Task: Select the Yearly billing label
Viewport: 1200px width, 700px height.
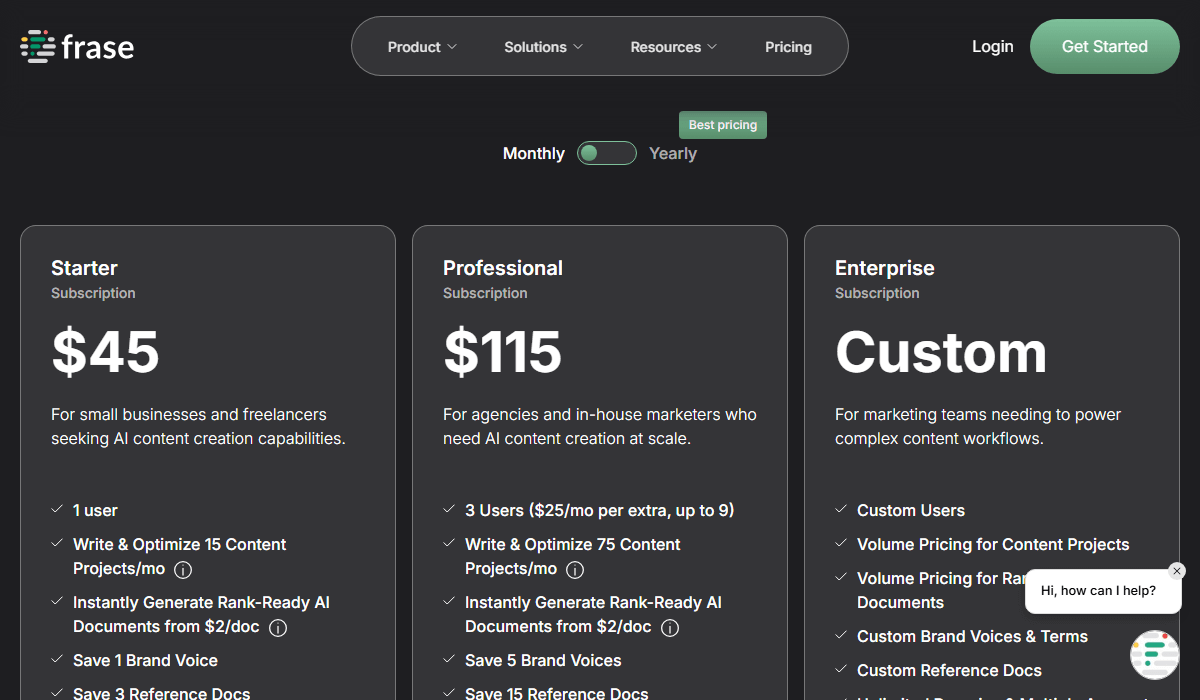Action: pyautogui.click(x=673, y=153)
